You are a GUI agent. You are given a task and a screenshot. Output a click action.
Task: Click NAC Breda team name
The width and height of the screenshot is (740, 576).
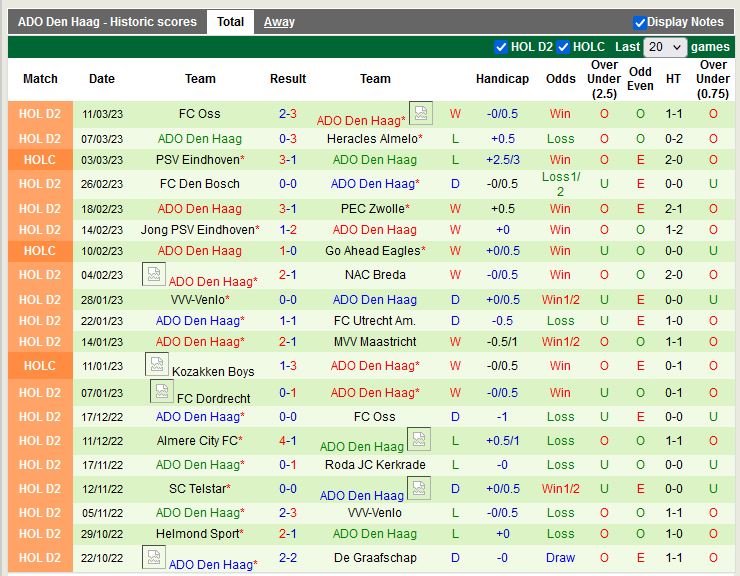(375, 275)
